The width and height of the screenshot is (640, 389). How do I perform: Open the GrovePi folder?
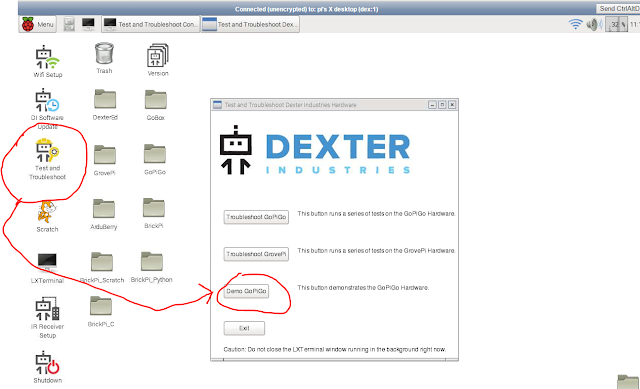pos(104,160)
